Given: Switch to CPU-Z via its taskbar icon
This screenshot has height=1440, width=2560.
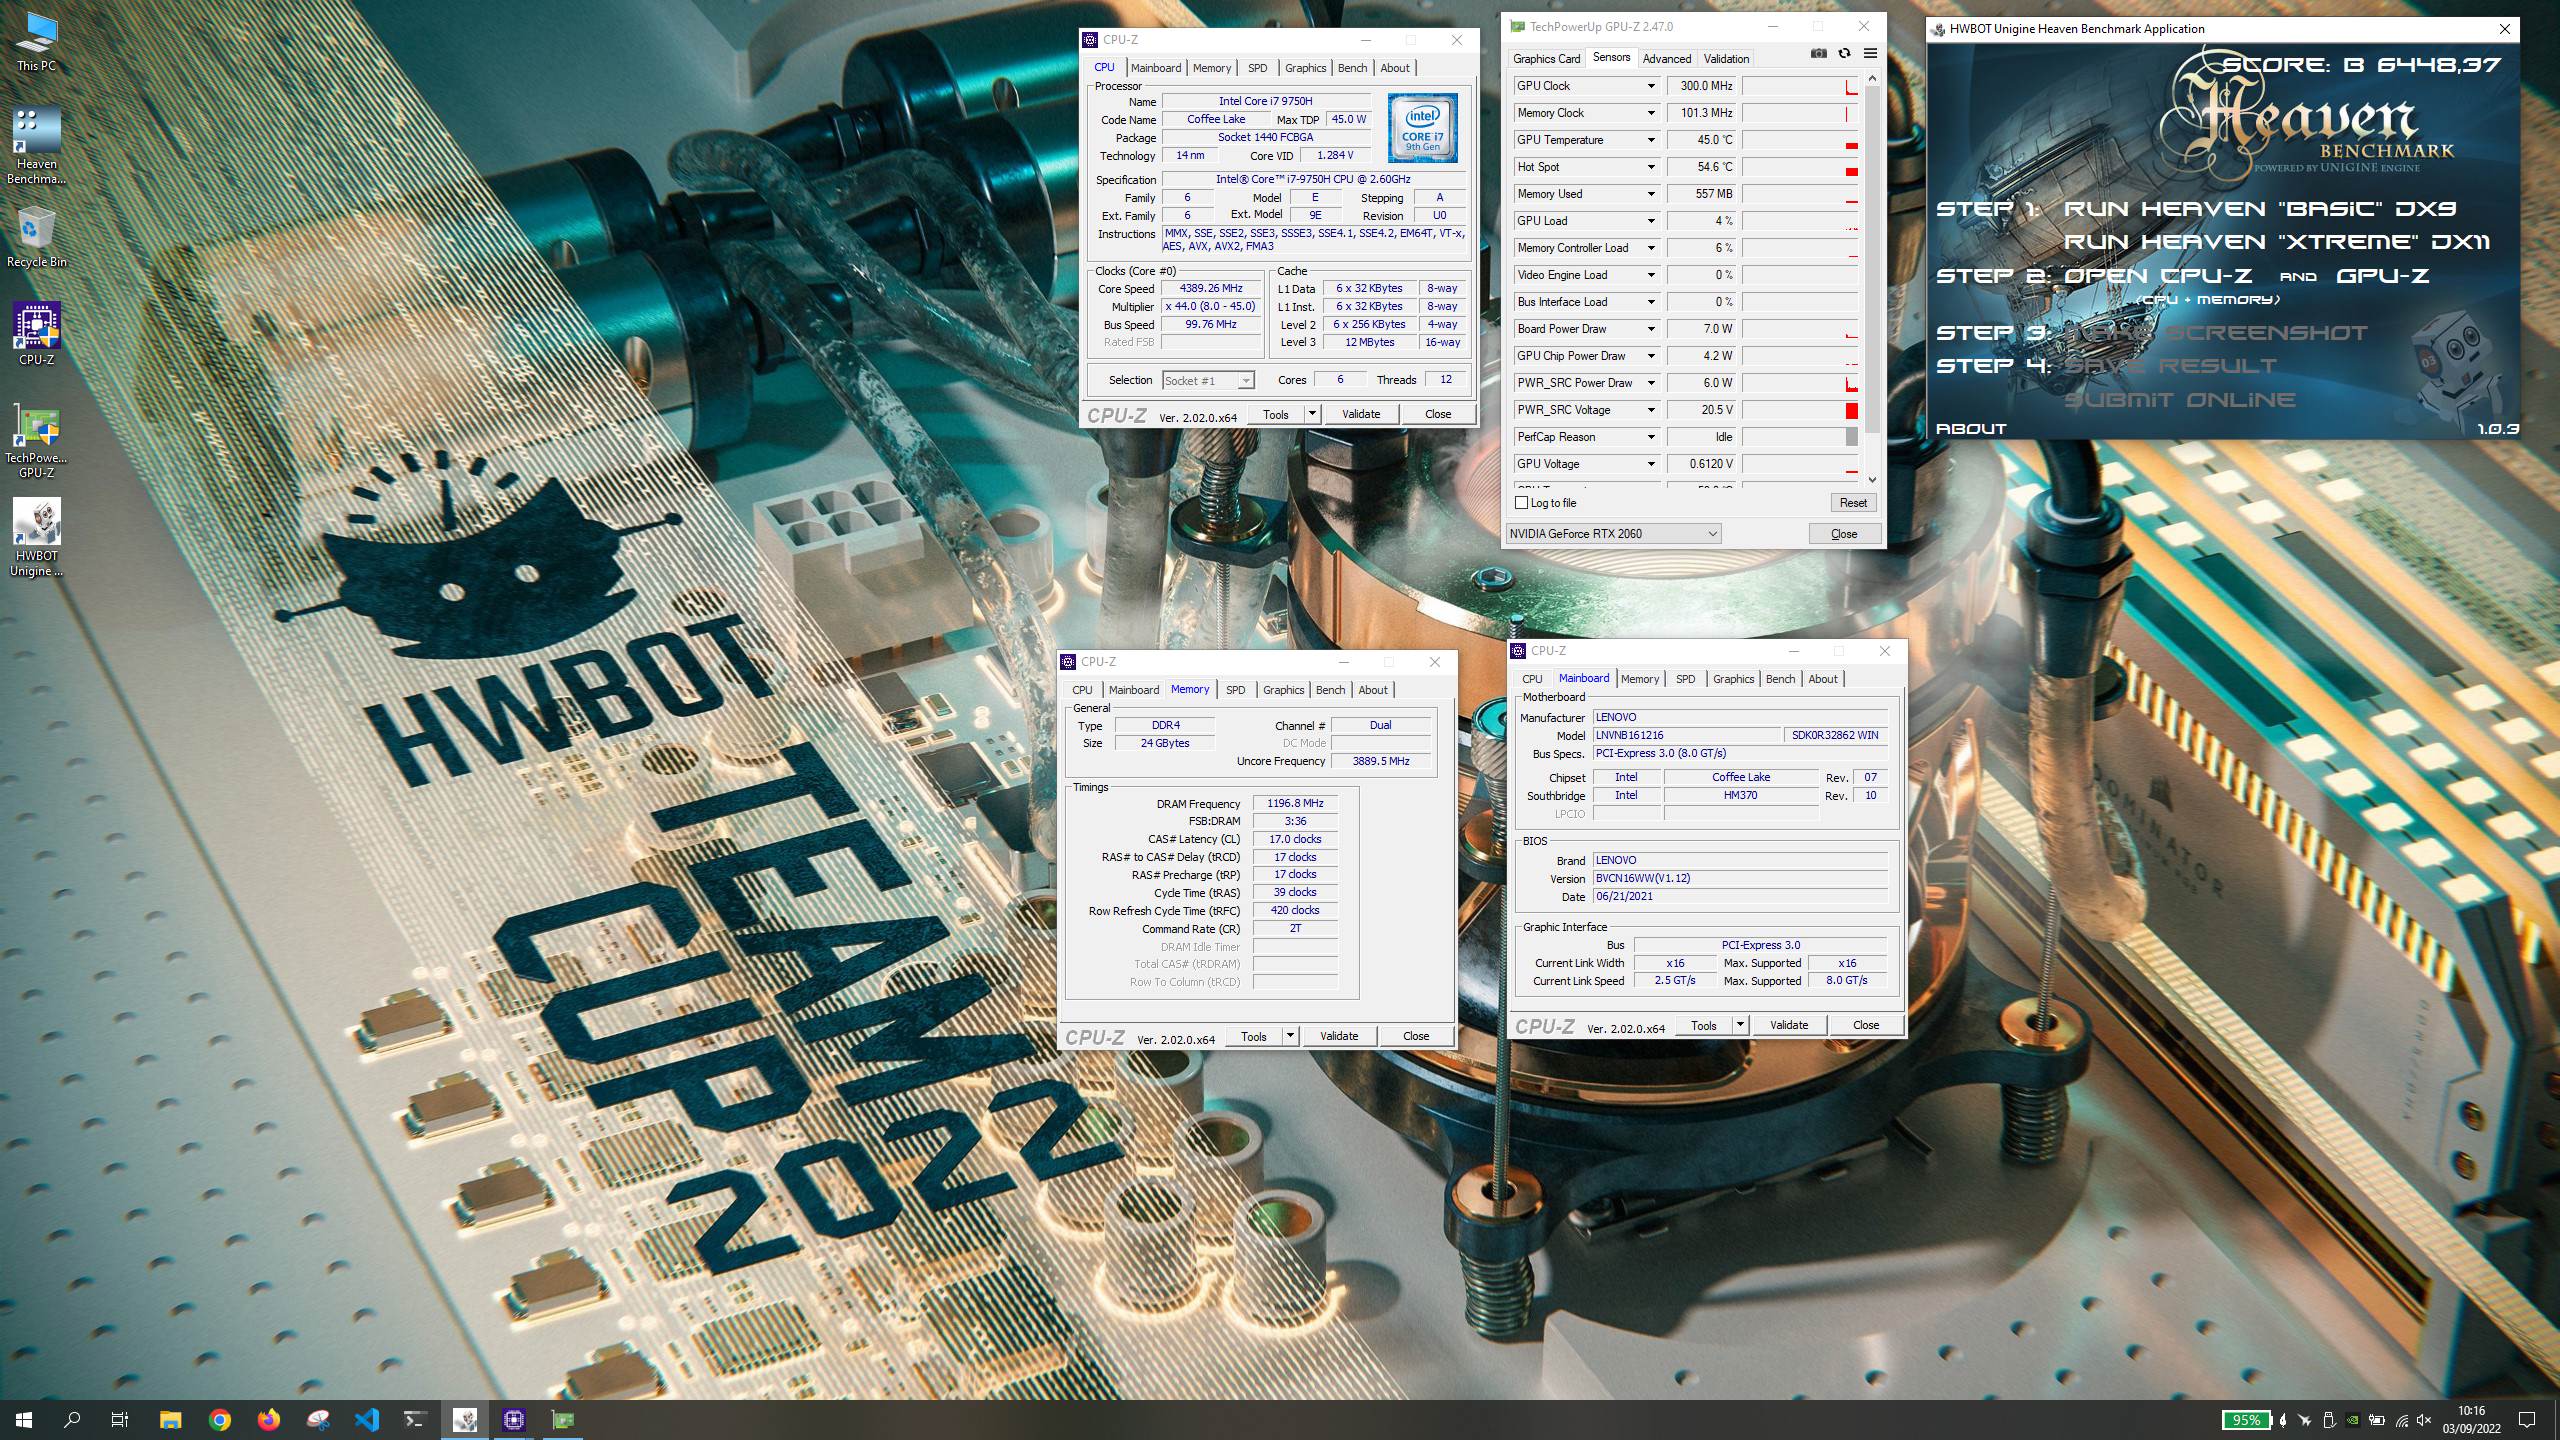Looking at the screenshot, I should tap(514, 1419).
